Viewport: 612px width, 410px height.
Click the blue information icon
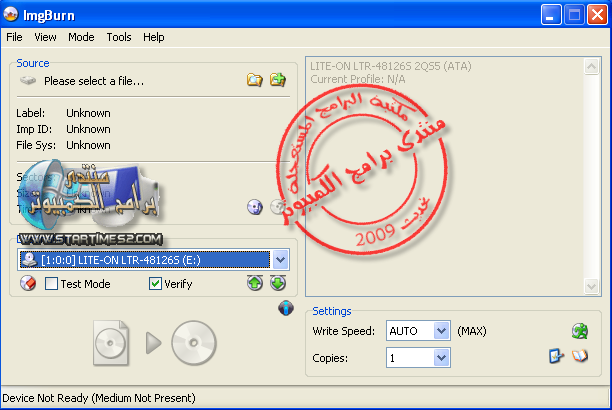click(286, 308)
